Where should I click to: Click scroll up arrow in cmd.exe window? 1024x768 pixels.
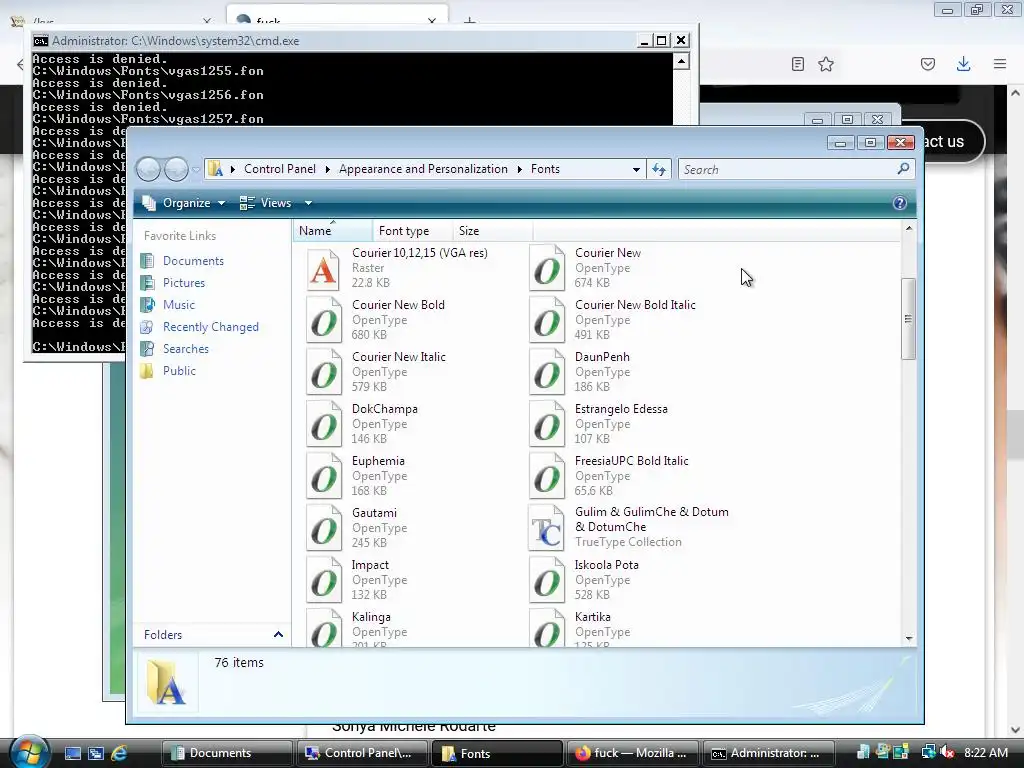[681, 61]
